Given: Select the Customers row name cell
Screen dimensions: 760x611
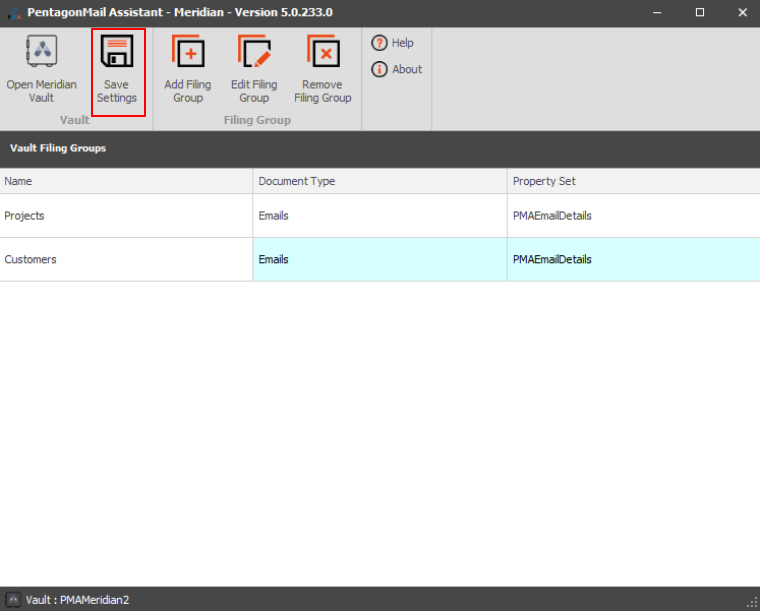Looking at the screenshot, I should tap(126, 259).
